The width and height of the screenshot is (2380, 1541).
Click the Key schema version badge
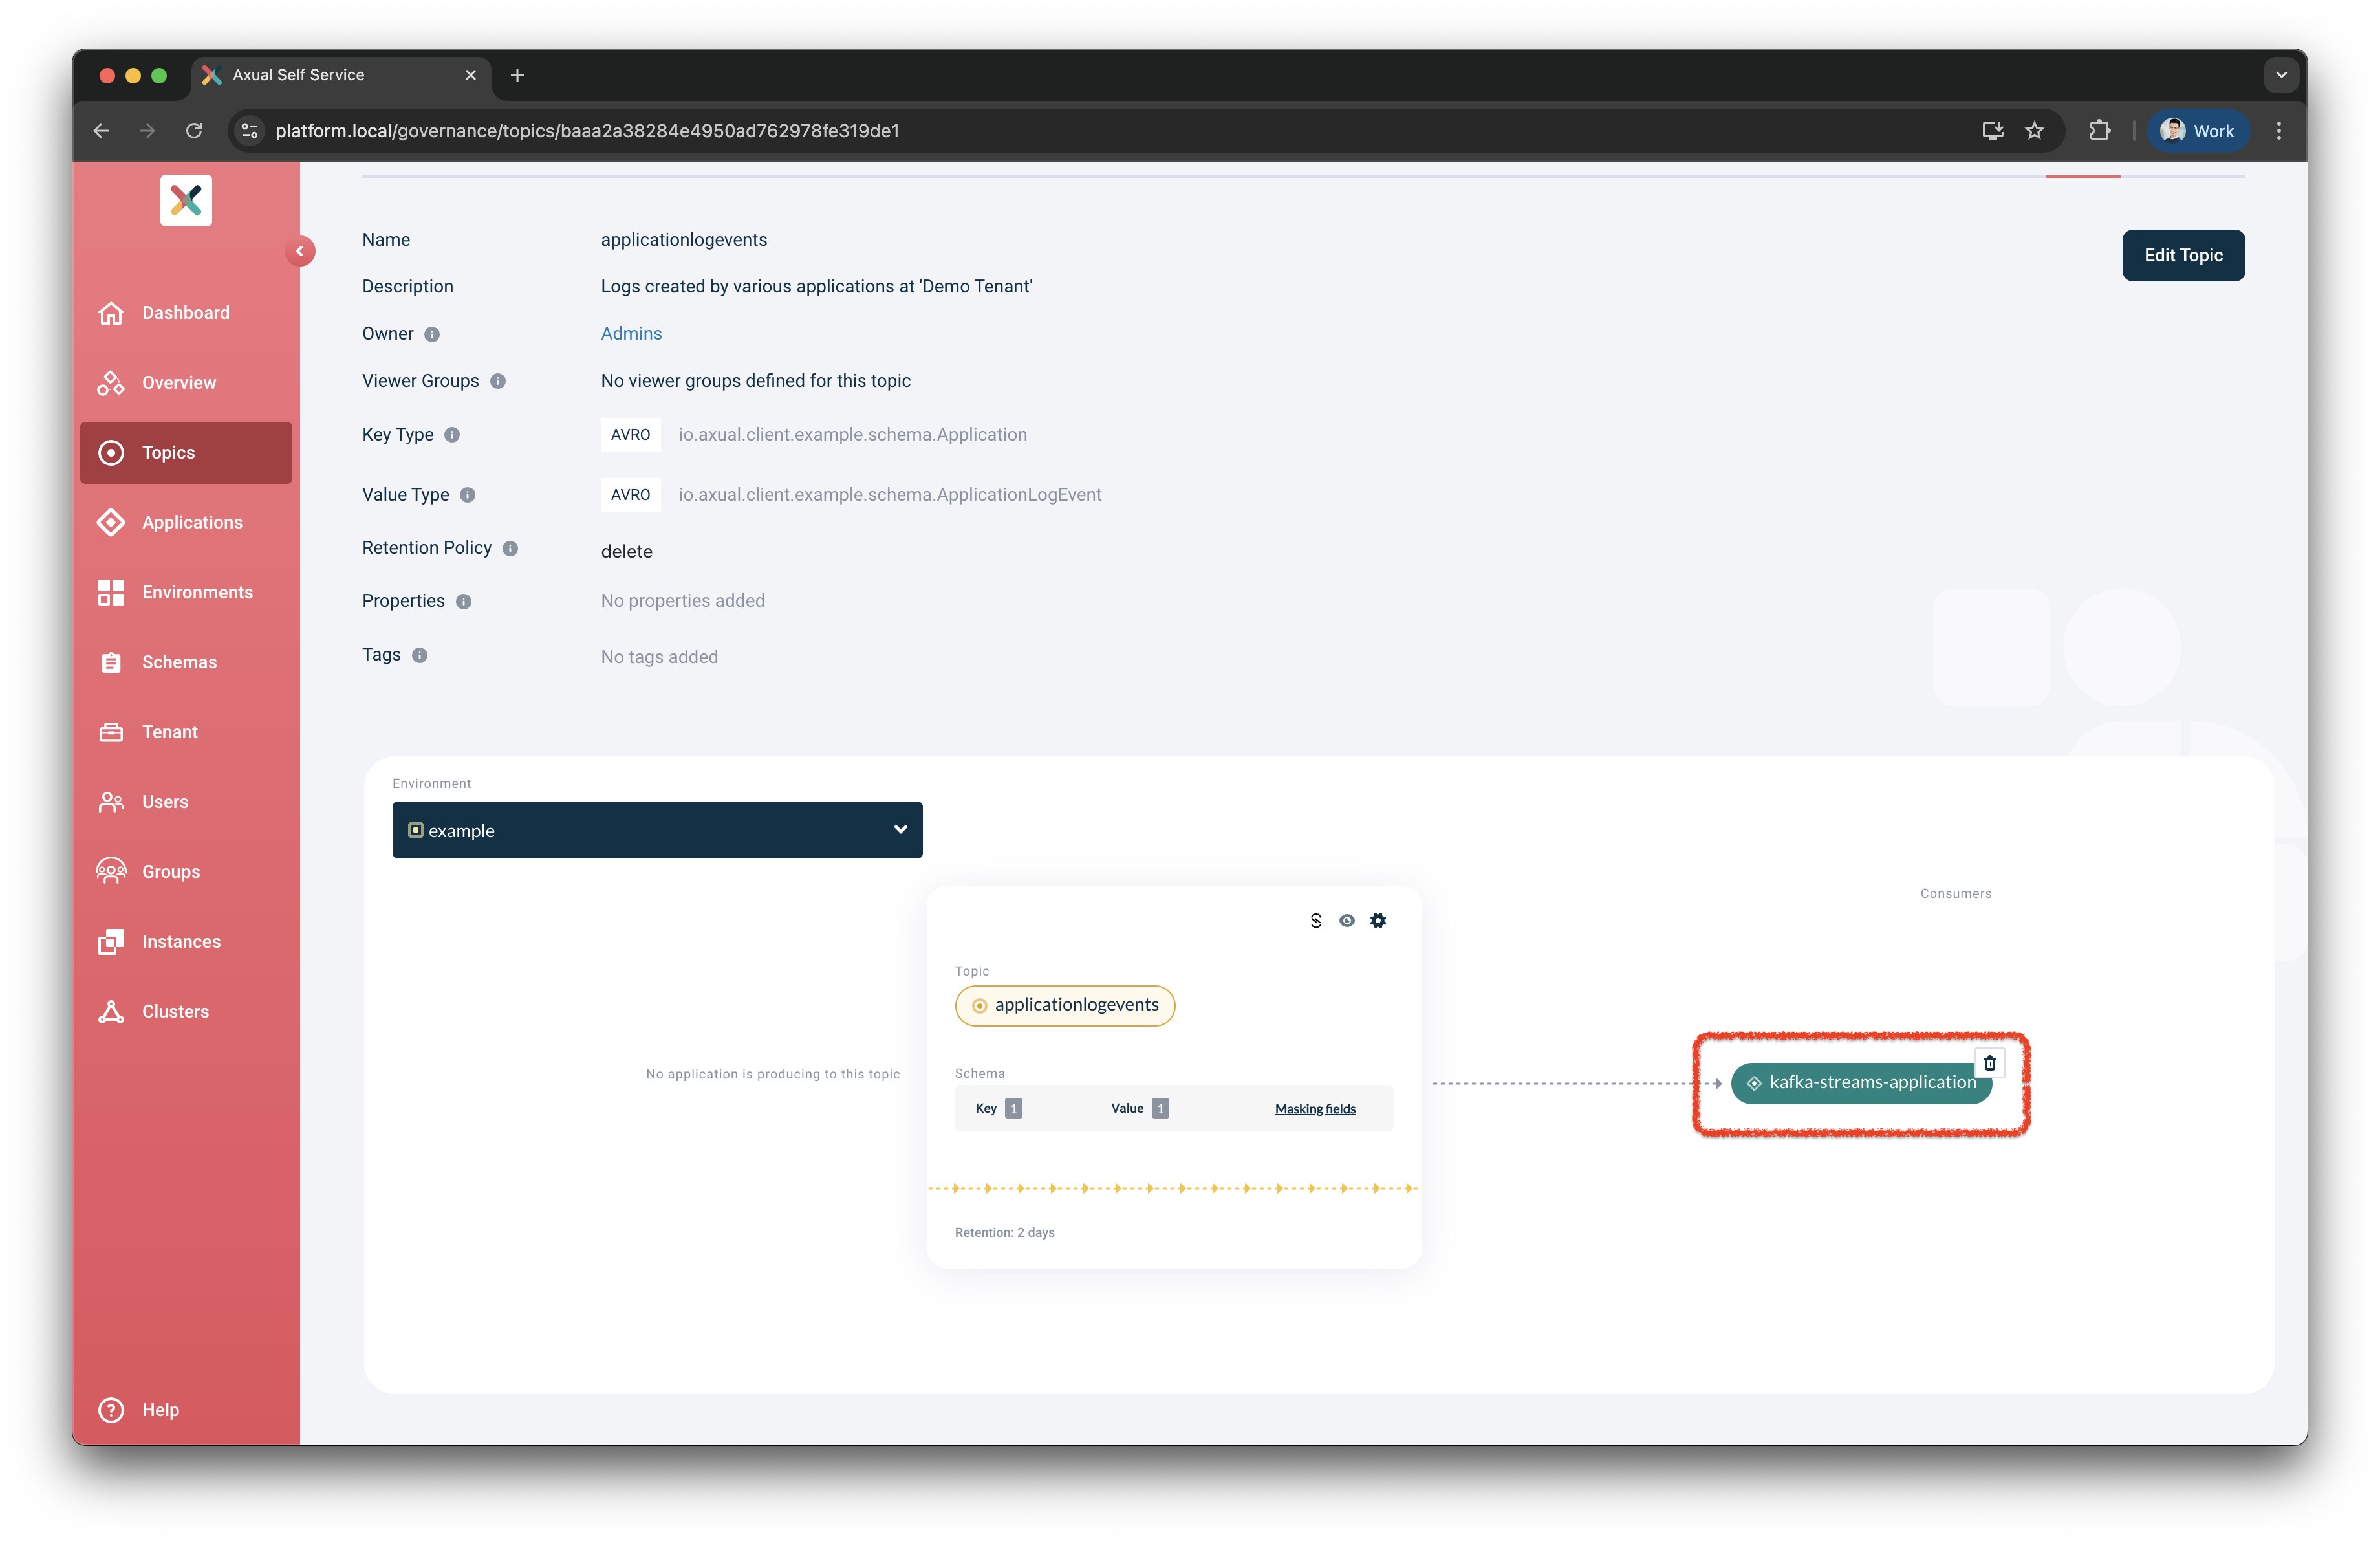coord(1013,1108)
